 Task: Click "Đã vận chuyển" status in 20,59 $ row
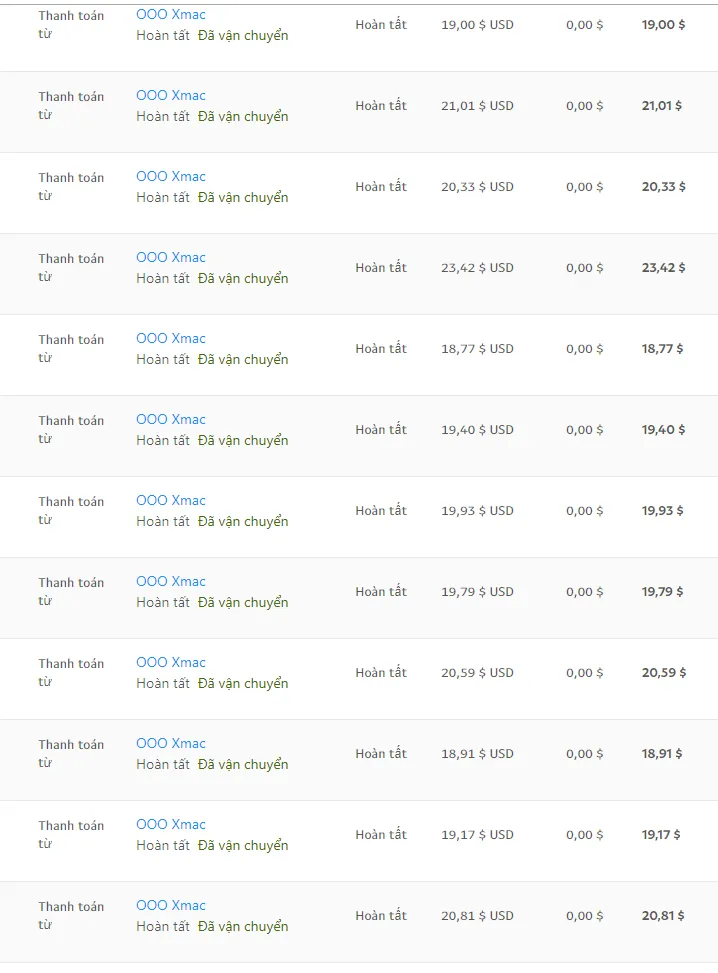pos(243,684)
